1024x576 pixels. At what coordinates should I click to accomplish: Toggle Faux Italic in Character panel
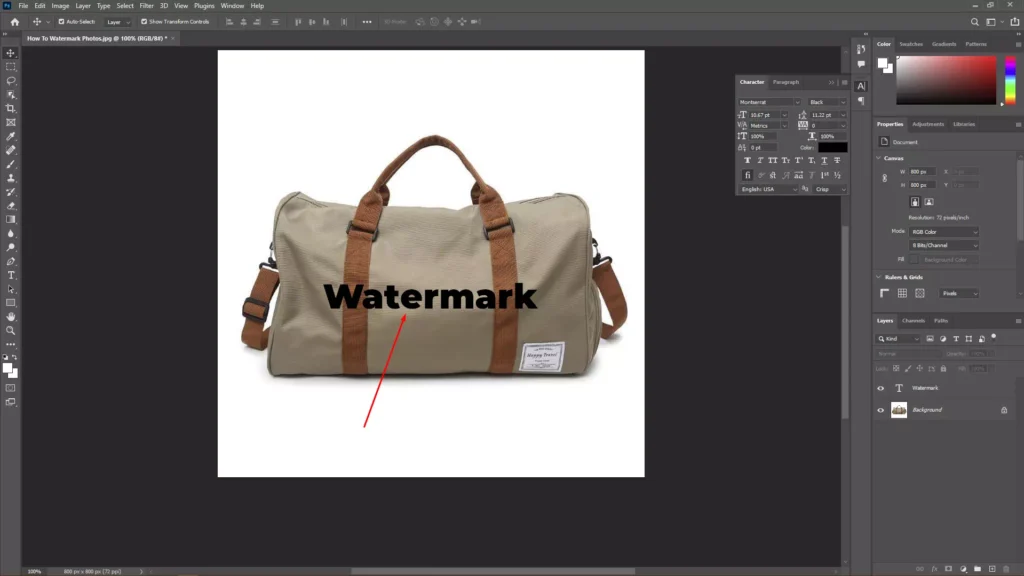pos(760,161)
